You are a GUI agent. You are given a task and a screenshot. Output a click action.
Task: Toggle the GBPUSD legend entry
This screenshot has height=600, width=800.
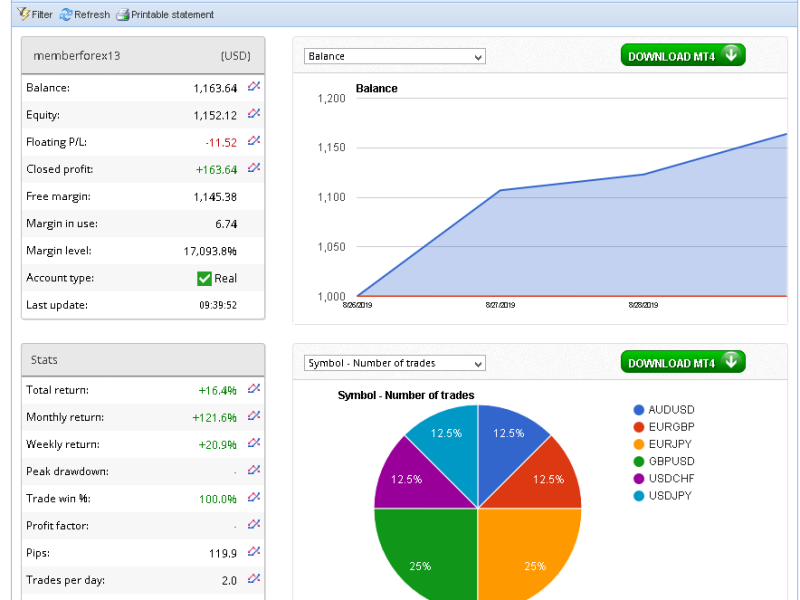[670, 461]
